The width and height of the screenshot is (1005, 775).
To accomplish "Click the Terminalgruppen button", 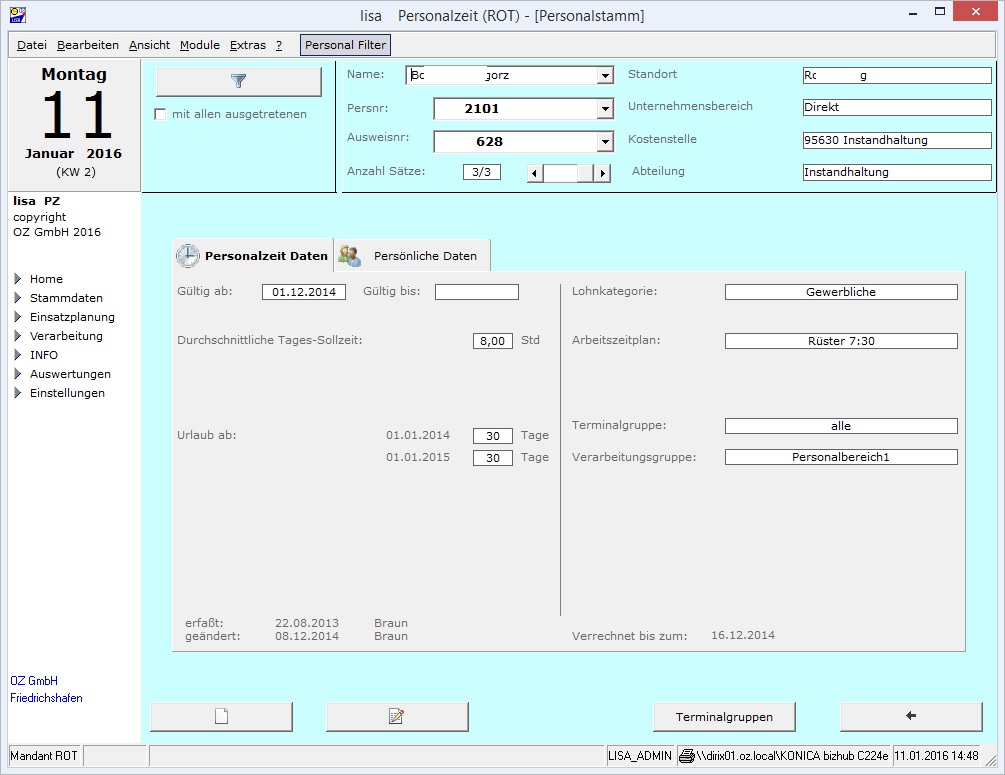I will click(x=724, y=717).
